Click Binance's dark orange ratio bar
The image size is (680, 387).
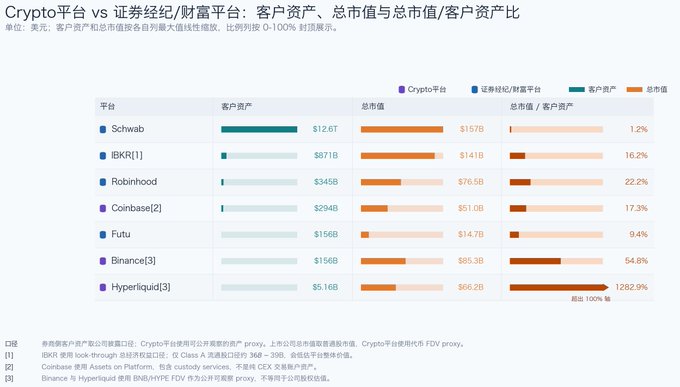pyautogui.click(x=535, y=261)
